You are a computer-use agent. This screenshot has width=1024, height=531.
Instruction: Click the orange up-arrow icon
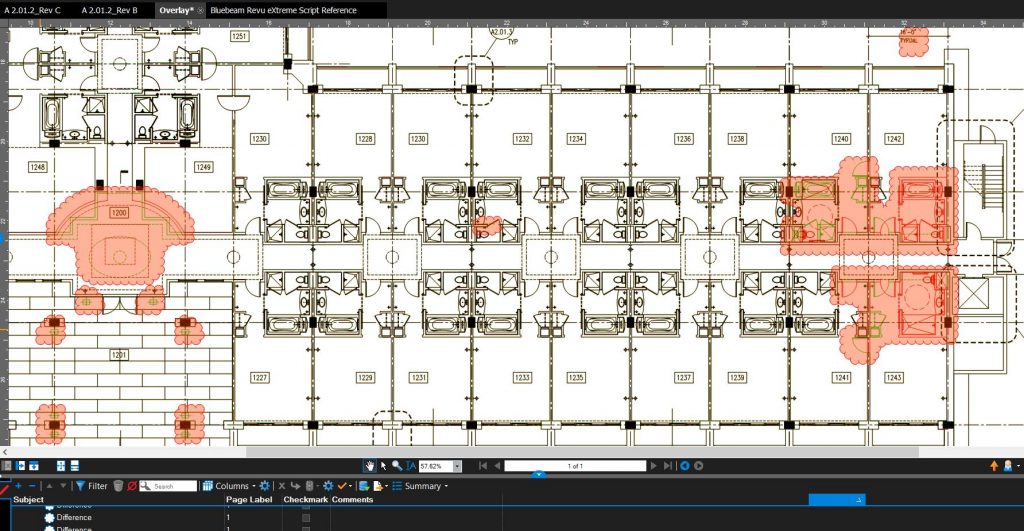pos(994,466)
